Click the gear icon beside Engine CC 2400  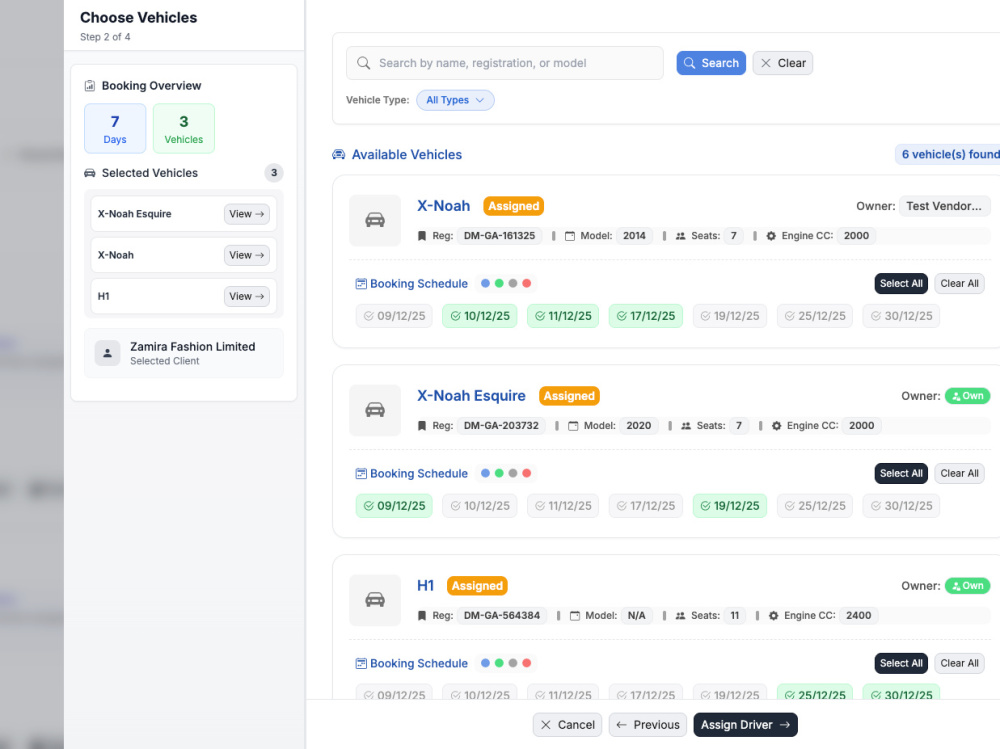click(x=774, y=616)
